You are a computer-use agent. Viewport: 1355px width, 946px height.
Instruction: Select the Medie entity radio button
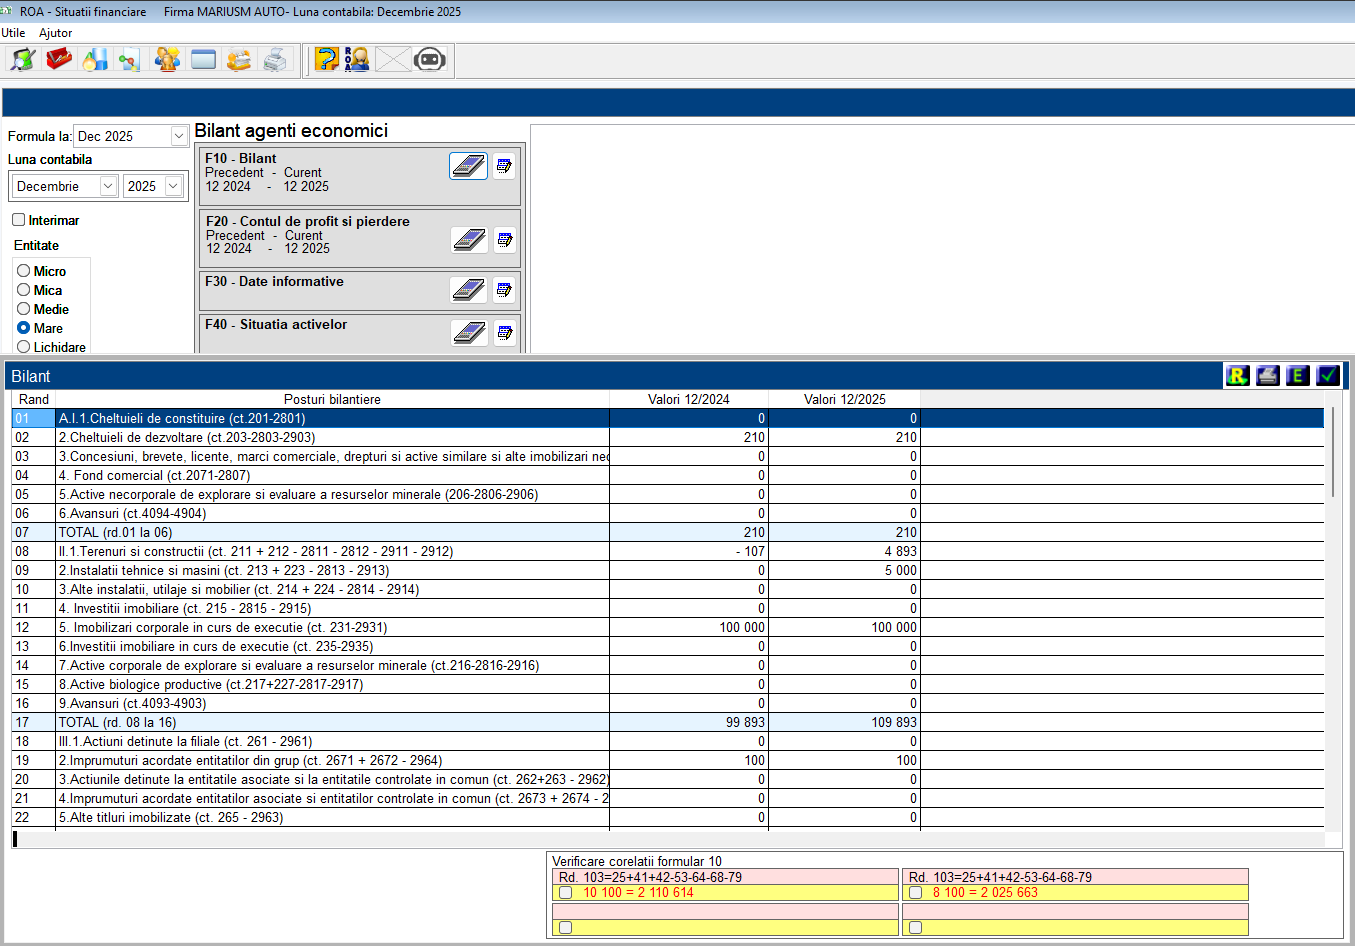24,309
